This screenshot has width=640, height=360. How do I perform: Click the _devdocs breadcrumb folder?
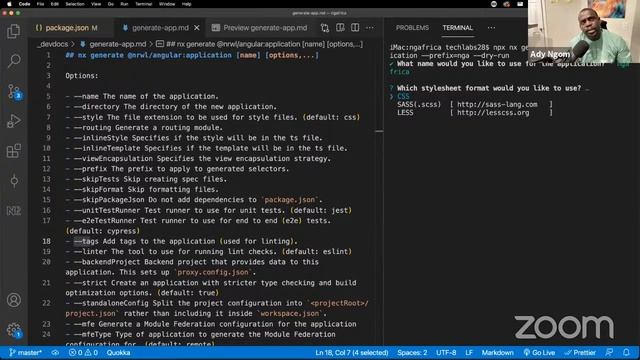(x=53, y=44)
